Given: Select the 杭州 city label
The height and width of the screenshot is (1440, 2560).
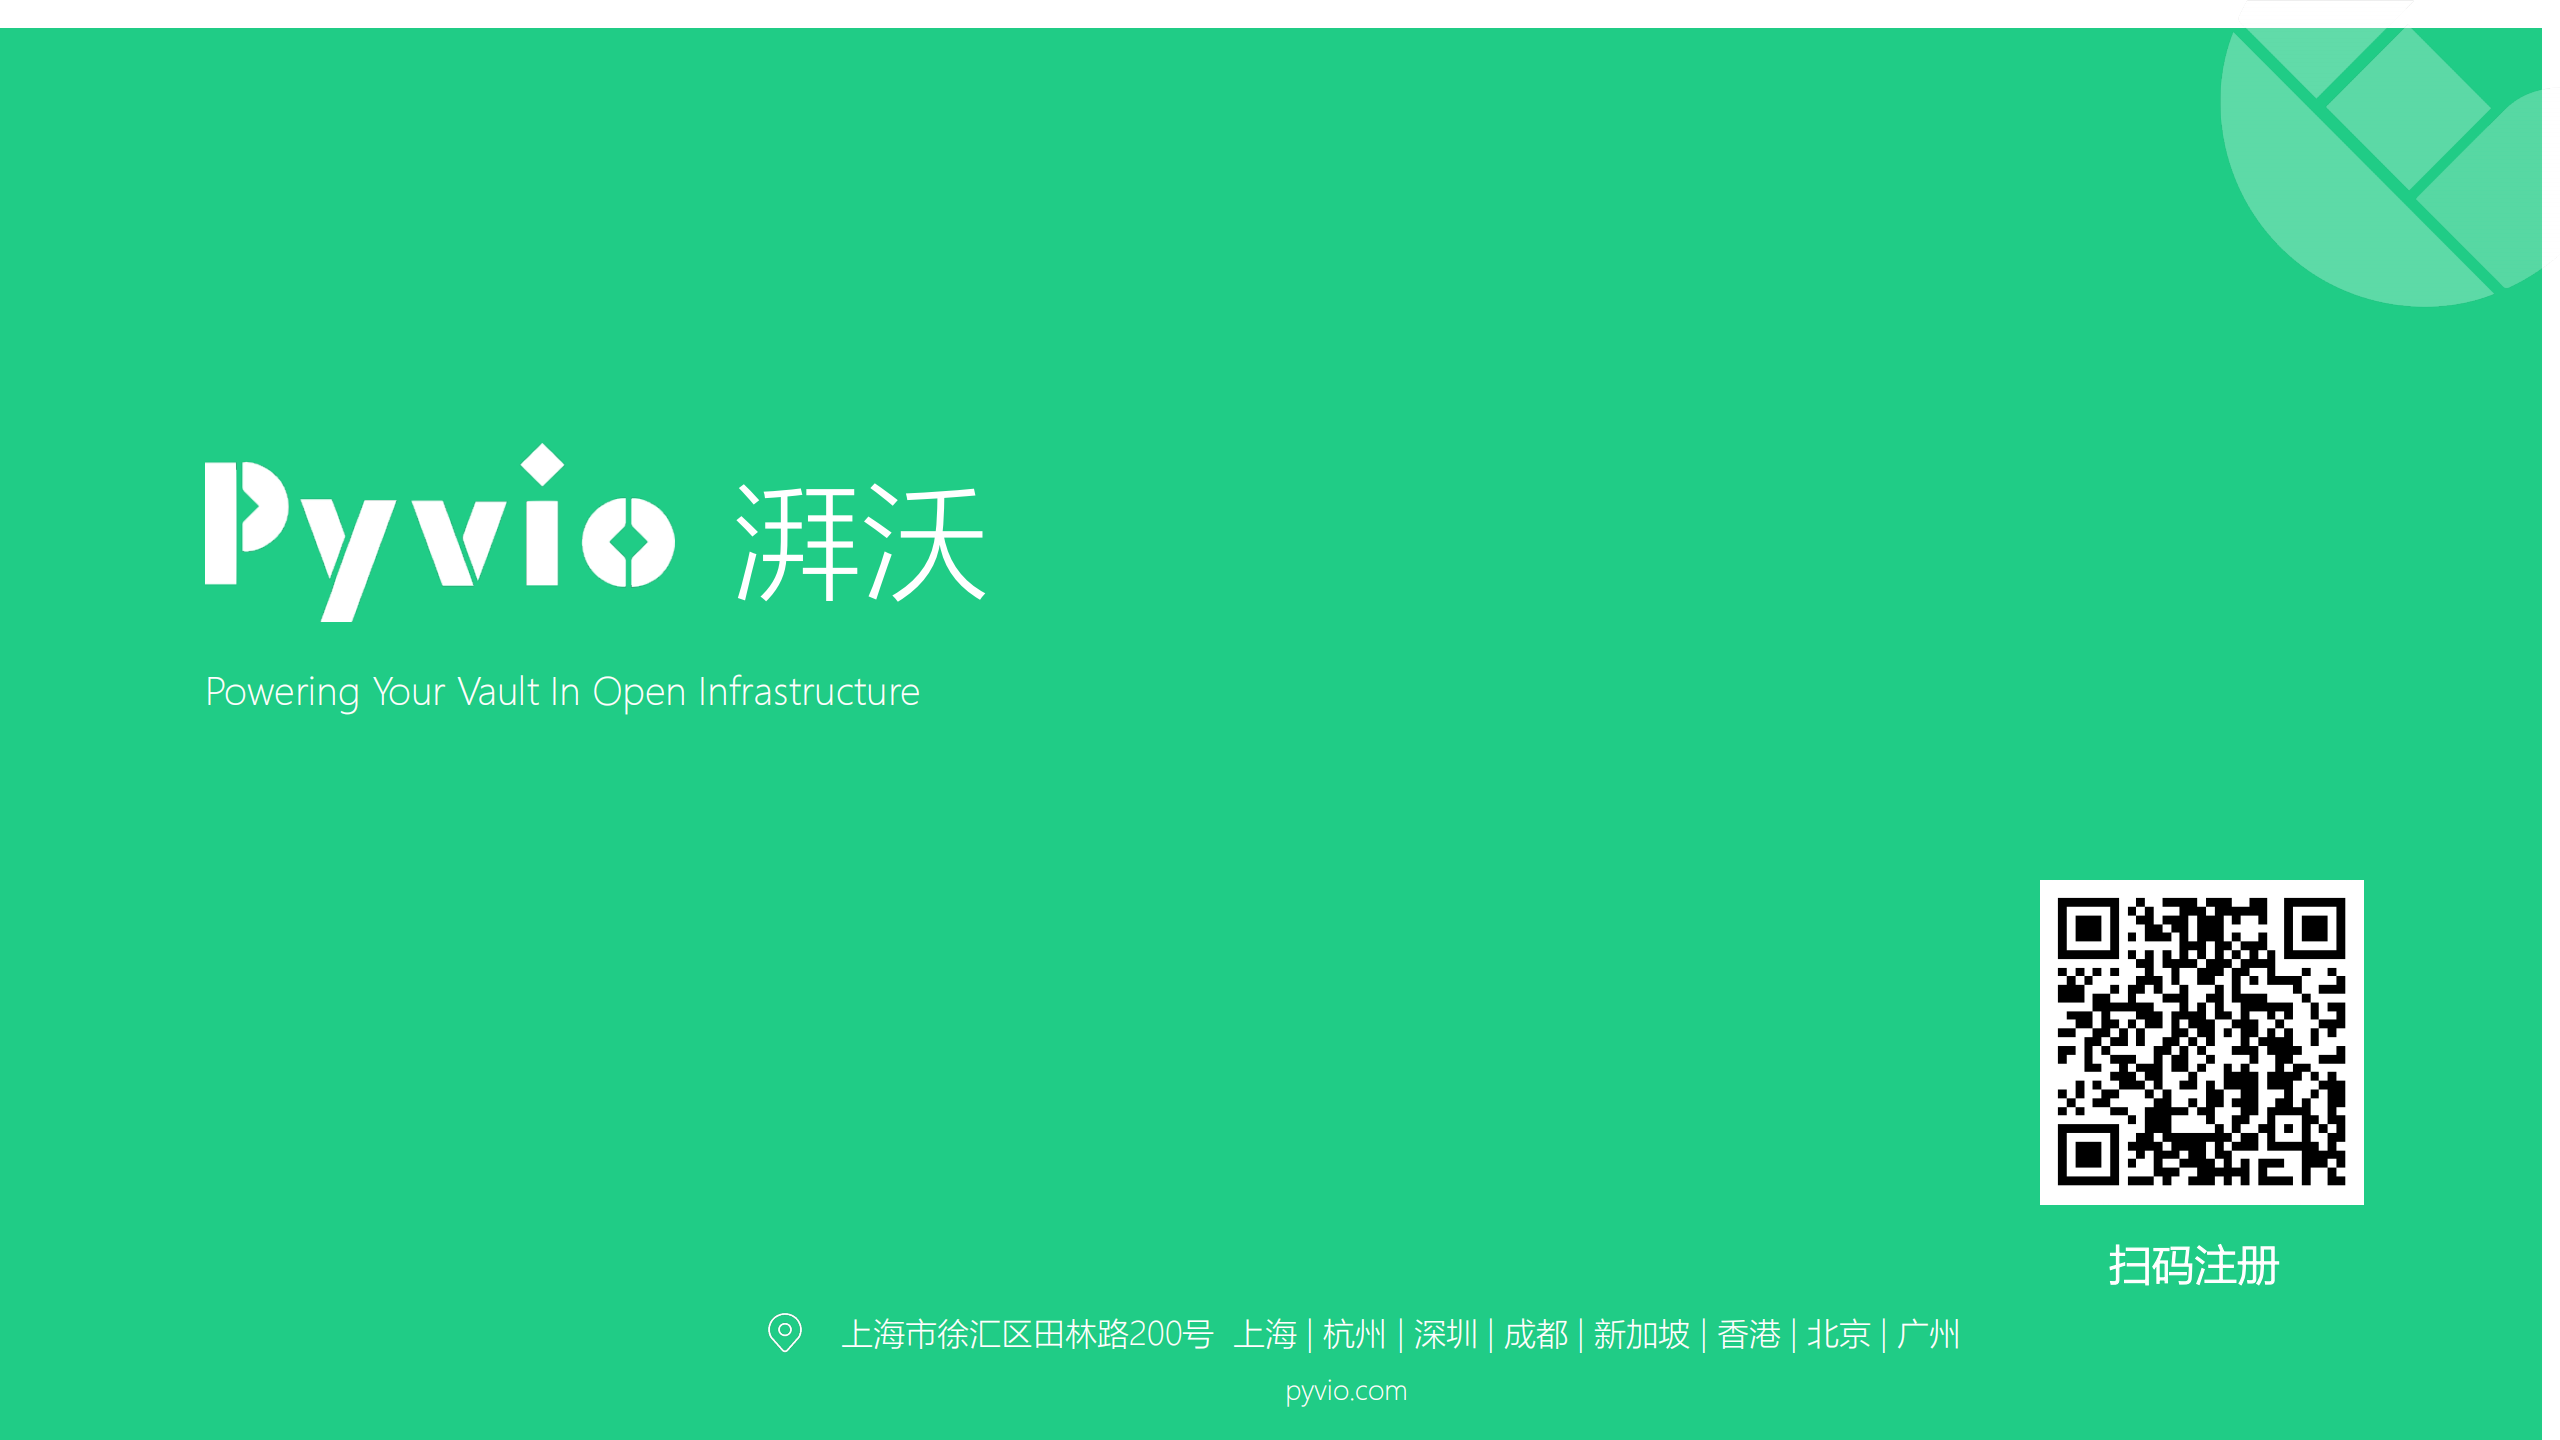Looking at the screenshot, I should coord(1354,1334).
